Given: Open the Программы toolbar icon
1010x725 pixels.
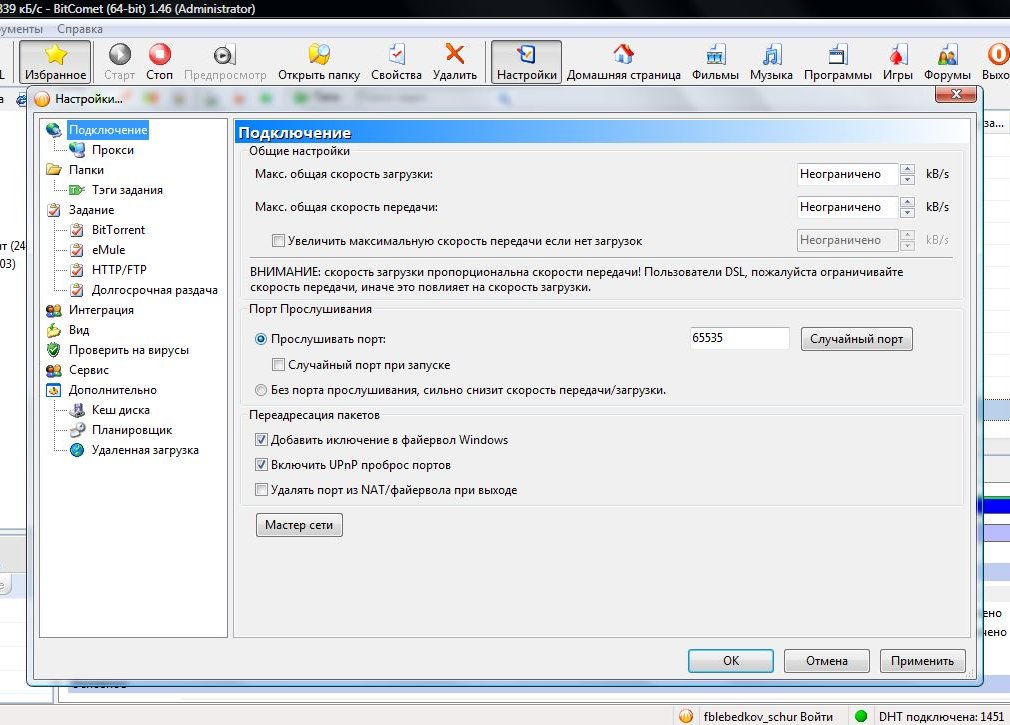Looking at the screenshot, I should coord(837,55).
